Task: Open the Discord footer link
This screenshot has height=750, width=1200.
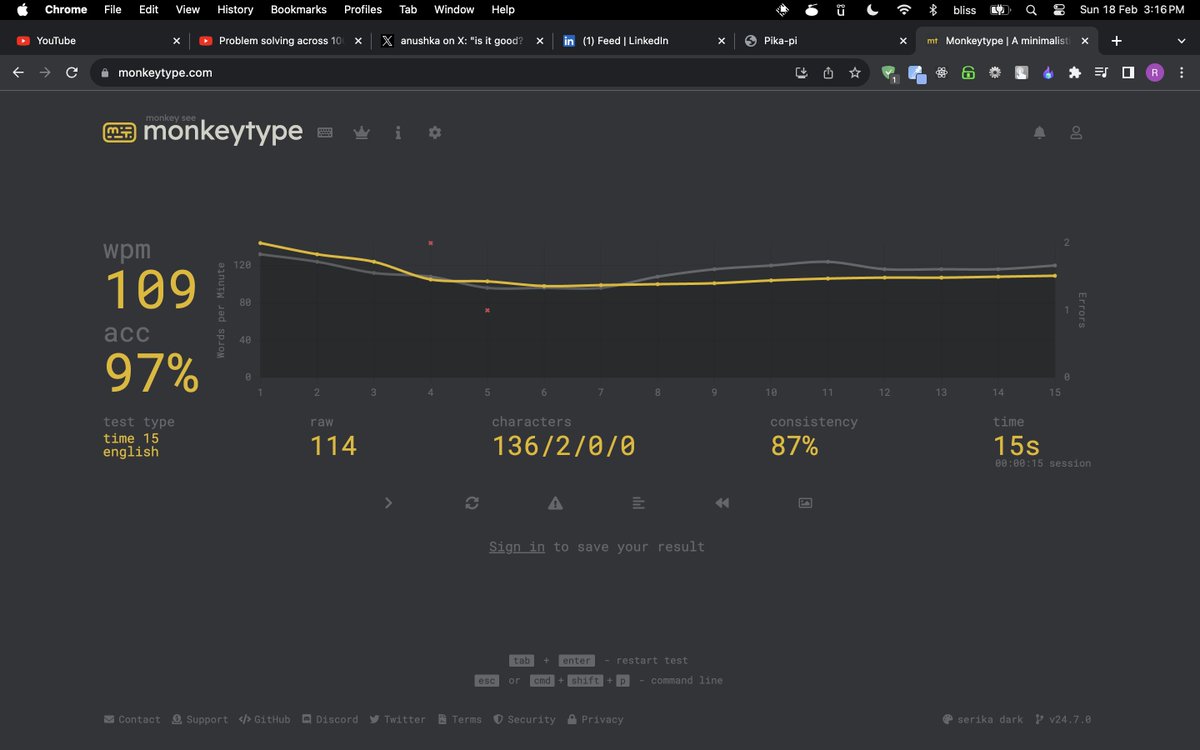Action: coord(330,719)
